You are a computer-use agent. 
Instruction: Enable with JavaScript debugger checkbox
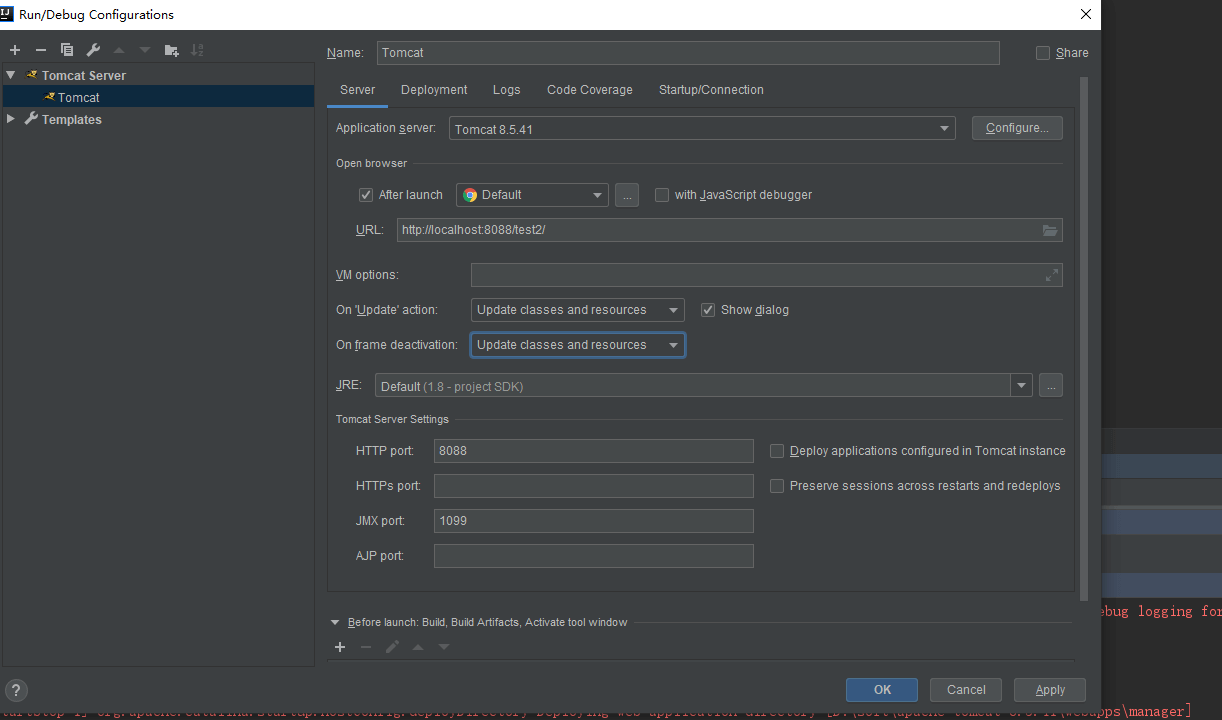[662, 195]
